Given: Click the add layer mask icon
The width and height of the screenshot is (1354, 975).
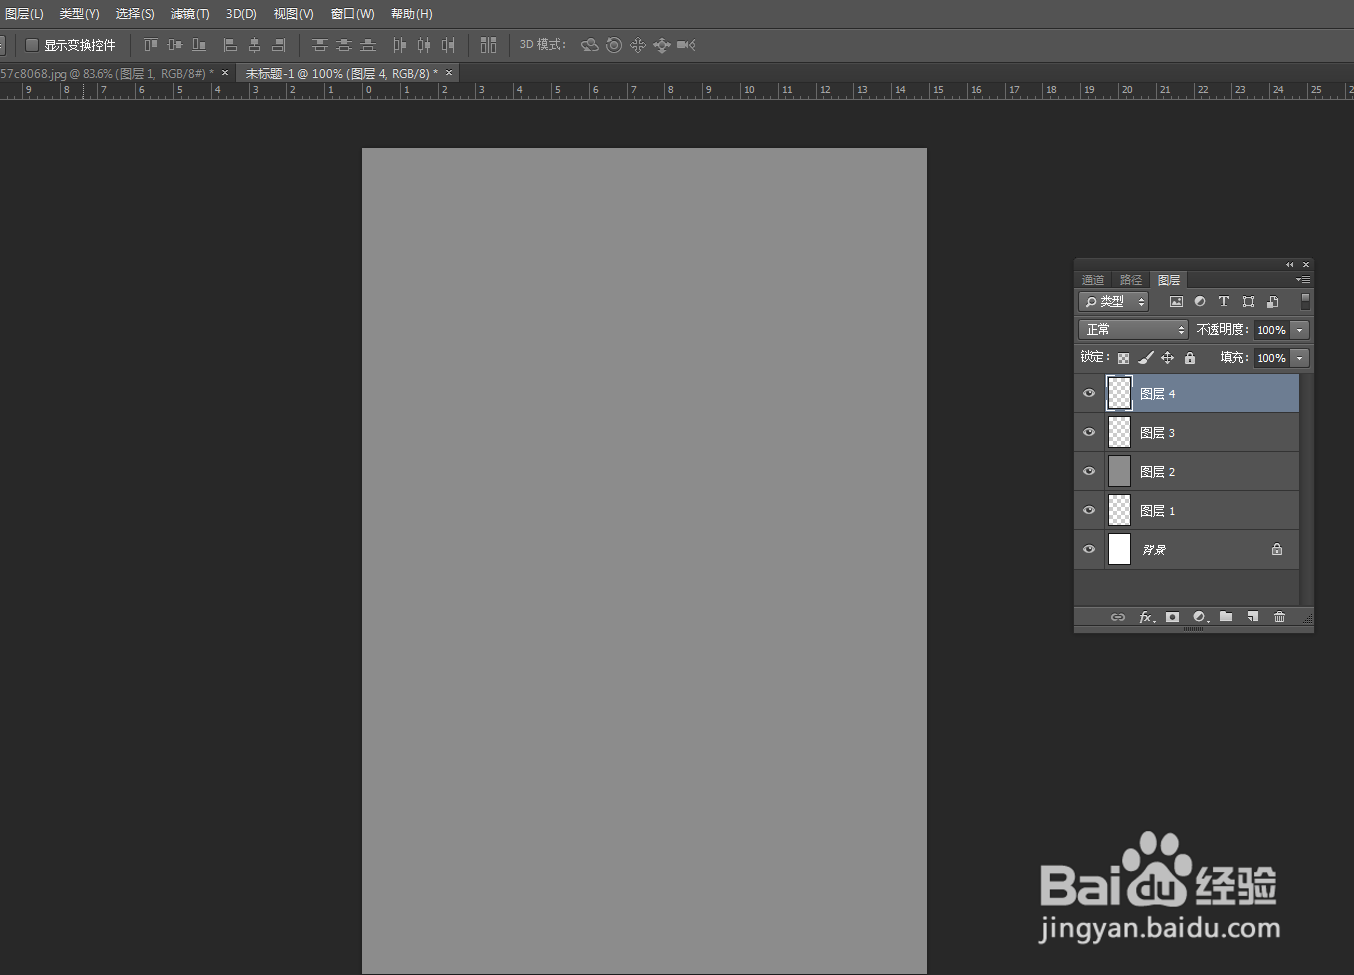Looking at the screenshot, I should click(x=1172, y=617).
